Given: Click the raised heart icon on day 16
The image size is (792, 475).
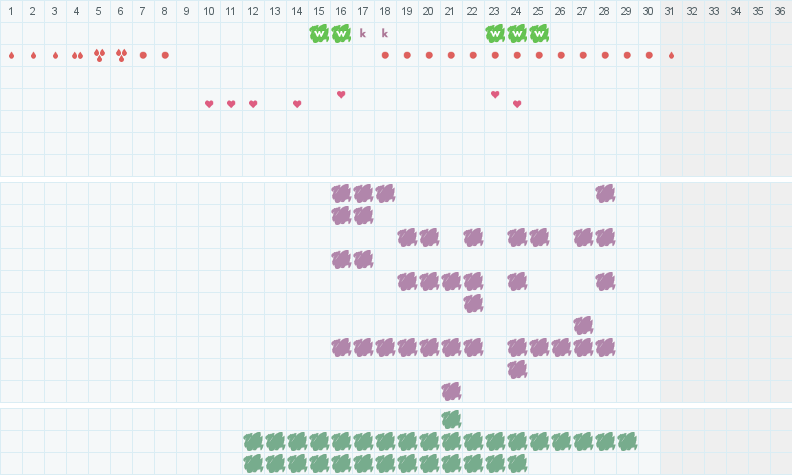Looking at the screenshot, I should tap(341, 94).
